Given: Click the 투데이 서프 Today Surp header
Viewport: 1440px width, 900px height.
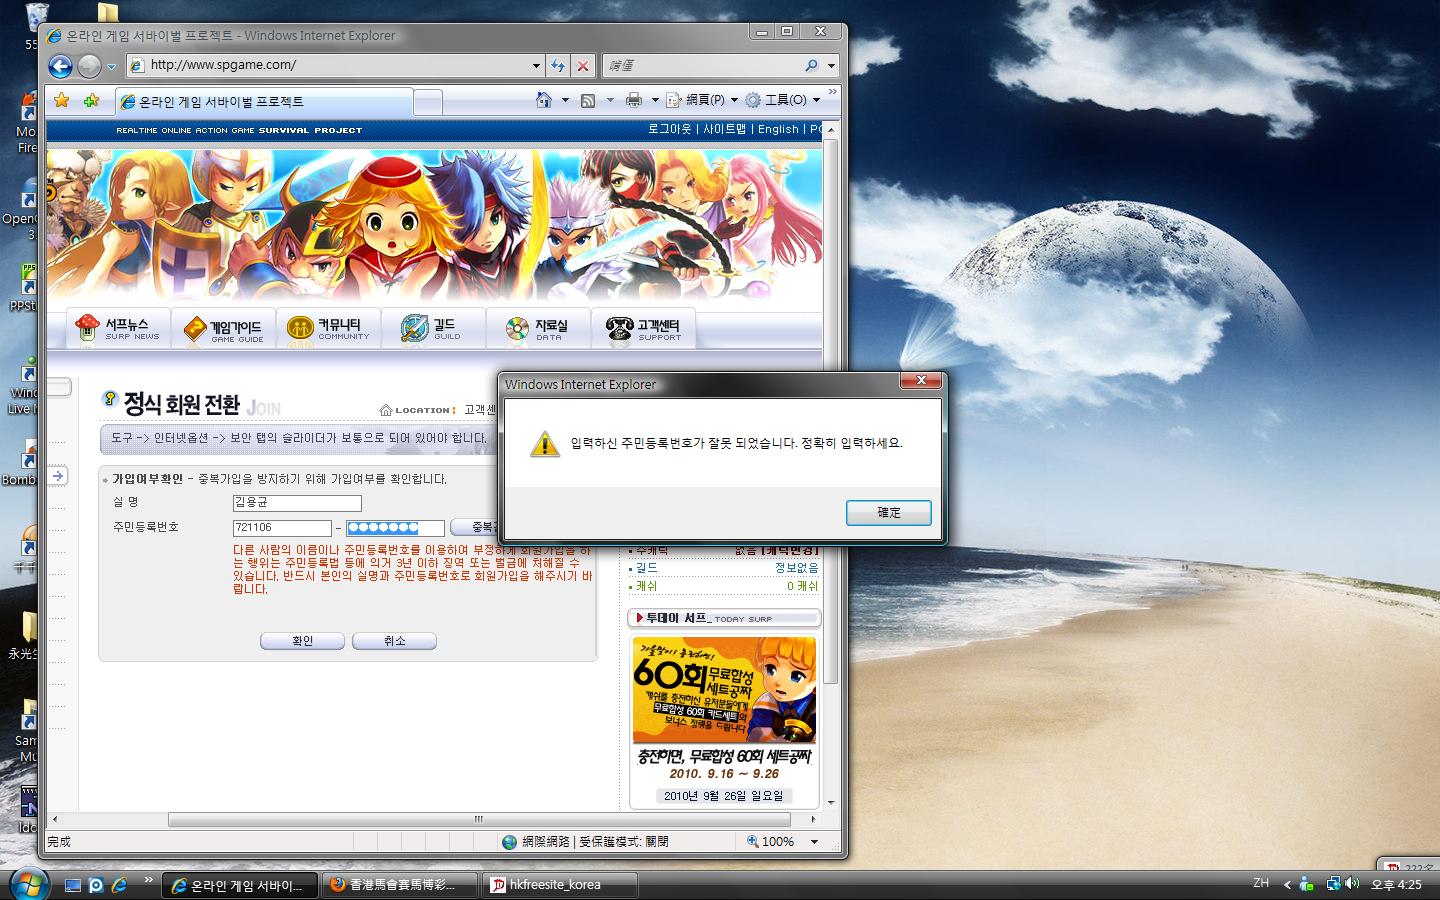Looking at the screenshot, I should tap(724, 618).
